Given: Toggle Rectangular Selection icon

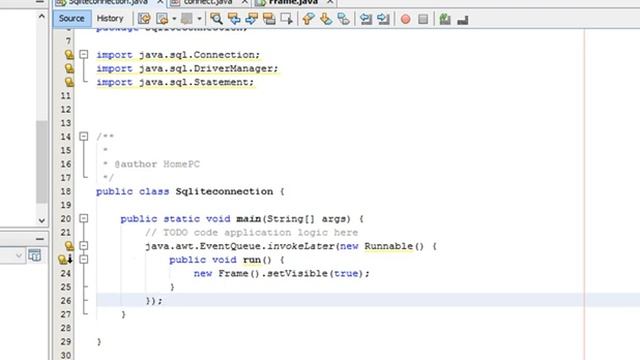Looking at the screenshot, I should (287, 19).
